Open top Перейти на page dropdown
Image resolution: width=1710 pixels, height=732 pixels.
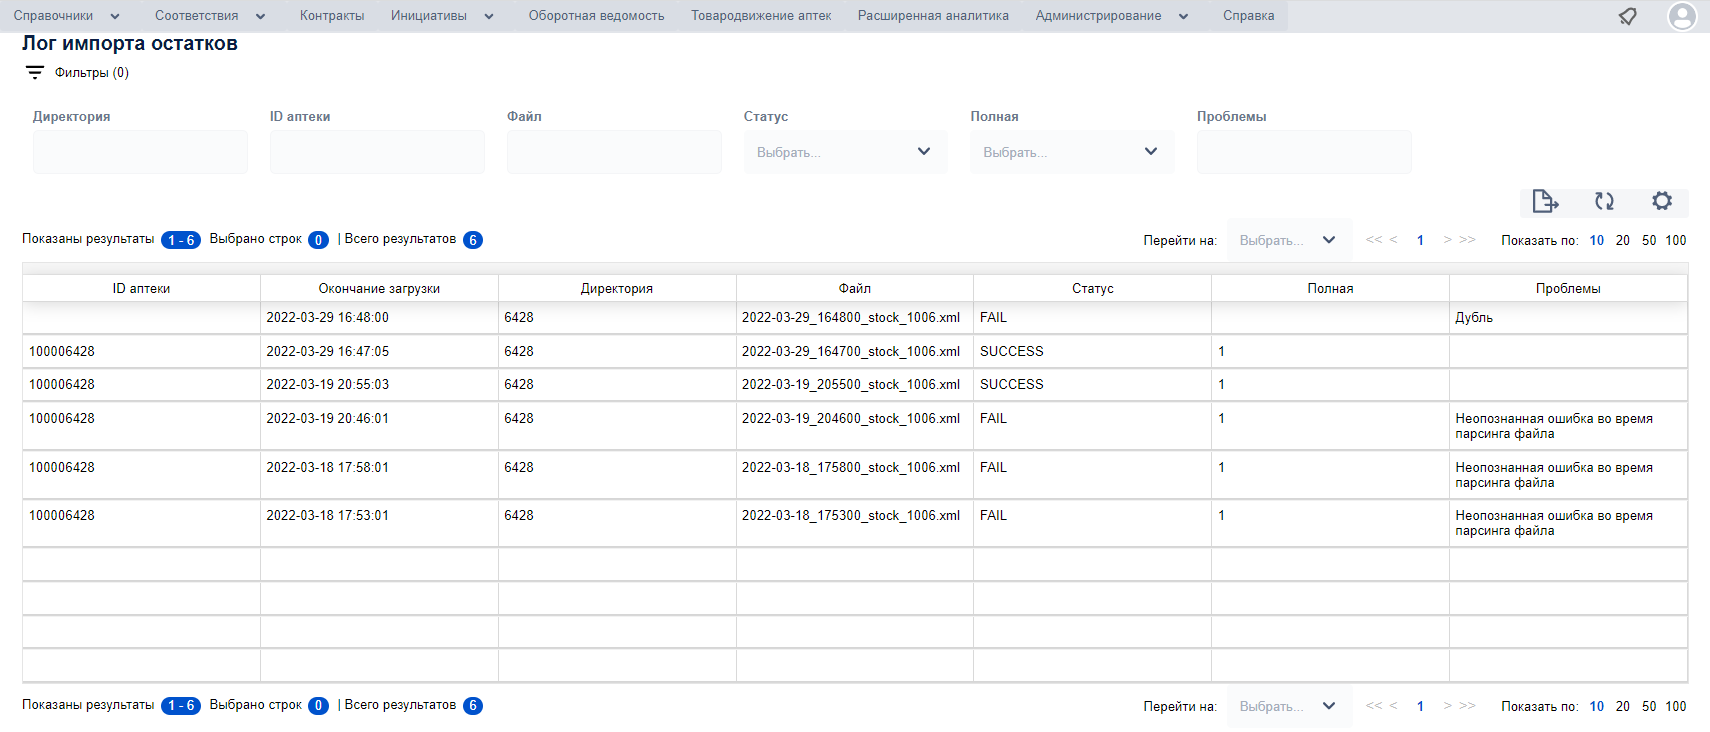[1289, 240]
